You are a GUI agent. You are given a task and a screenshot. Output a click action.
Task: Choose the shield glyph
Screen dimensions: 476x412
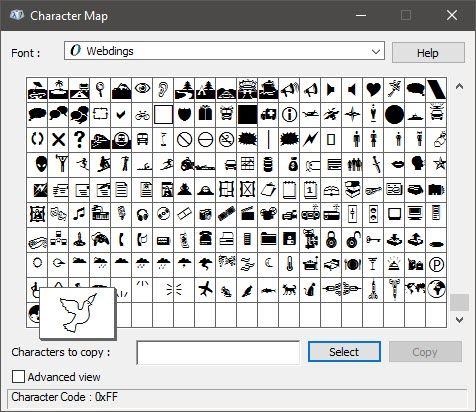click(184, 115)
